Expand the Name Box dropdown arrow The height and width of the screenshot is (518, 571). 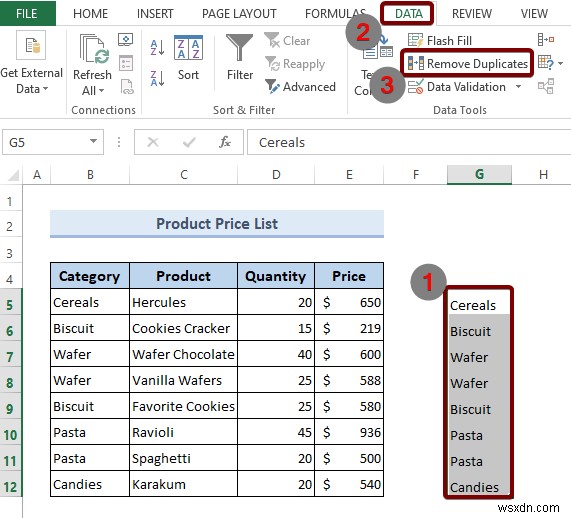(x=94, y=141)
